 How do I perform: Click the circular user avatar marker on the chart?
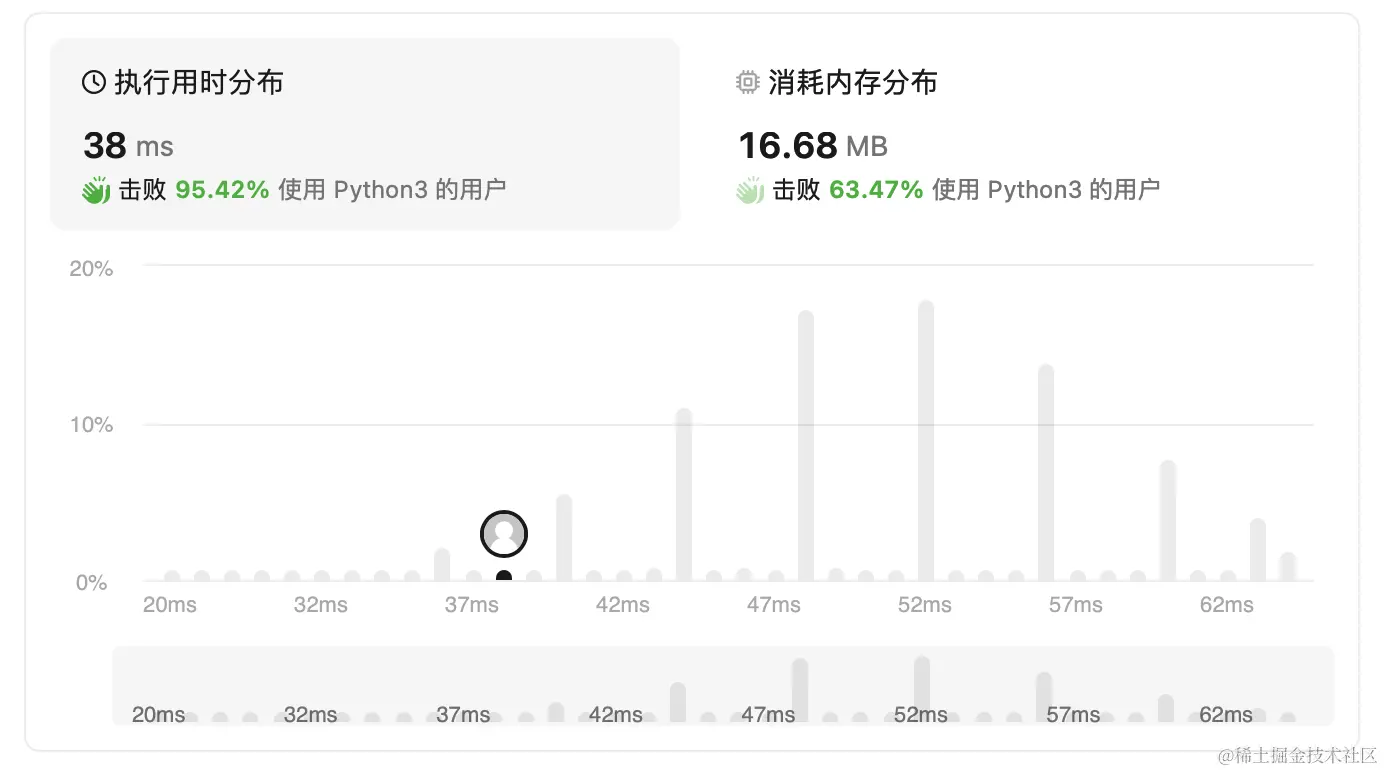coord(504,533)
